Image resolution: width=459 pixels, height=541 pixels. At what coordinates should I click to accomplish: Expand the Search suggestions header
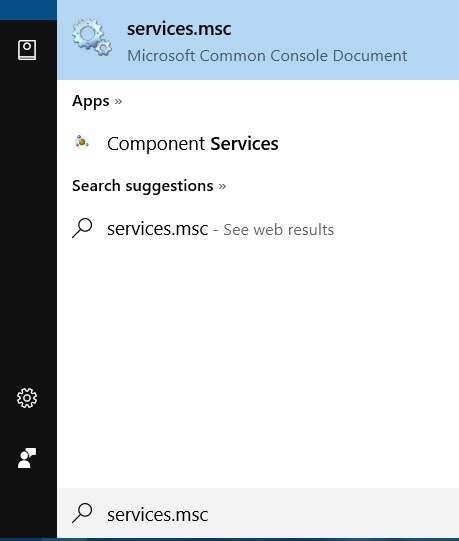point(149,186)
